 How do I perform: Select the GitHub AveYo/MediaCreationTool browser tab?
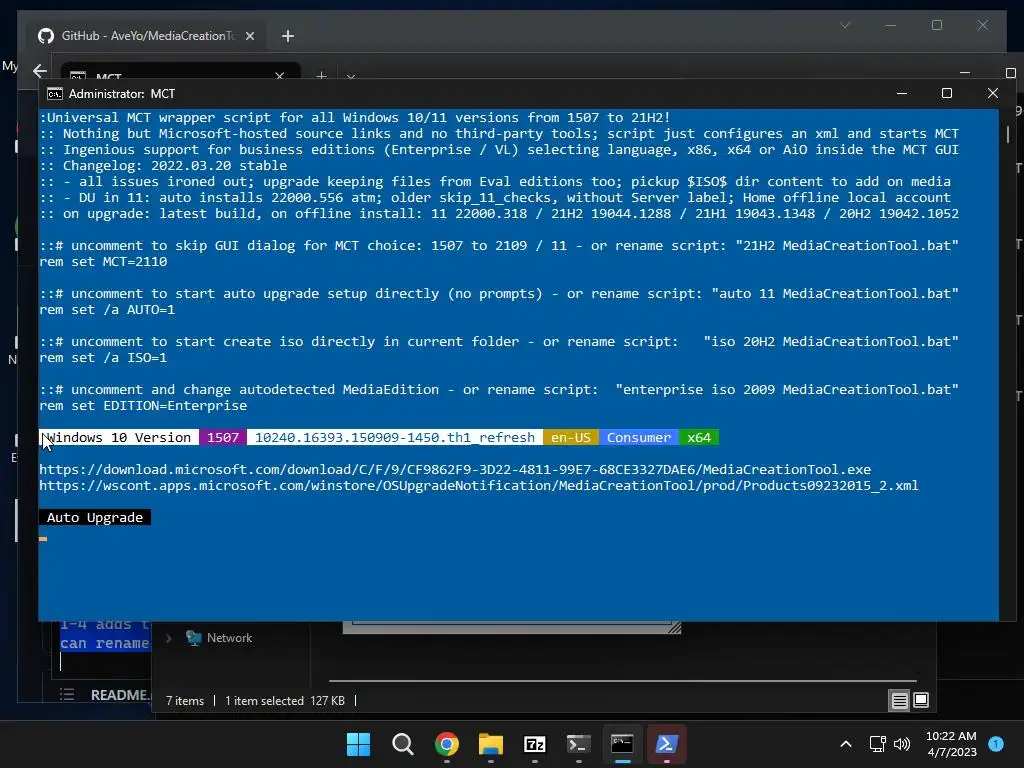point(147,36)
